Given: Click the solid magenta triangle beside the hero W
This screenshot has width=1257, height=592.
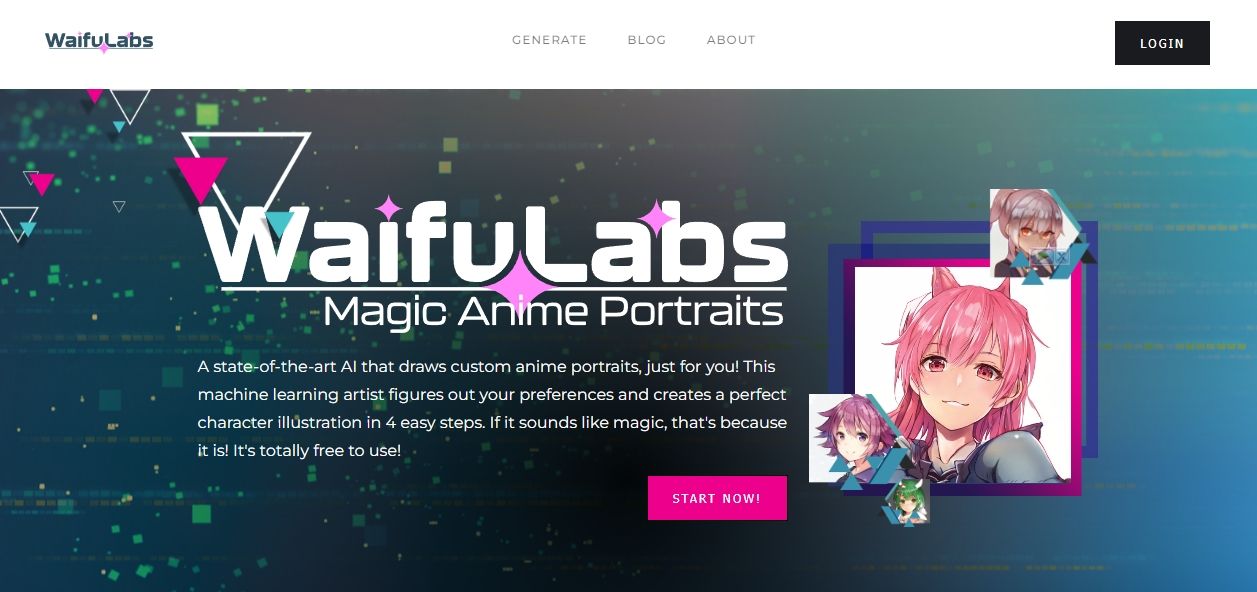Looking at the screenshot, I should pyautogui.click(x=201, y=178).
